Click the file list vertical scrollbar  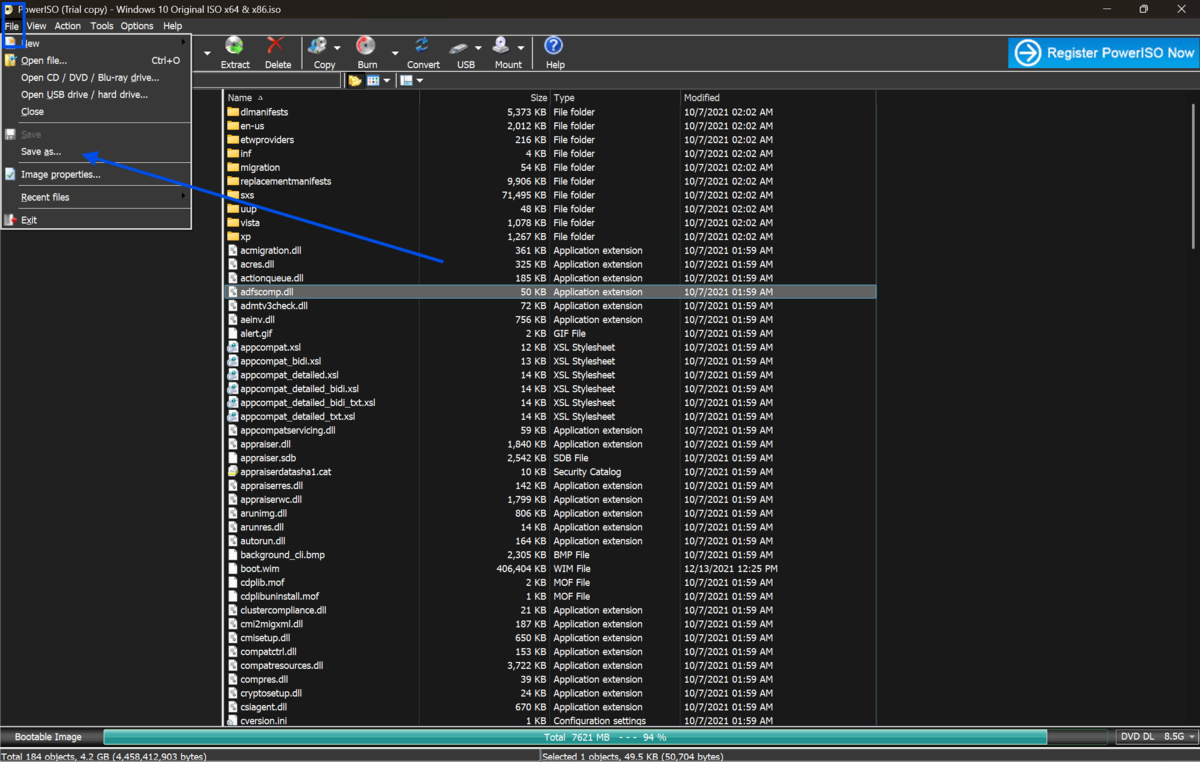tap(1193, 176)
